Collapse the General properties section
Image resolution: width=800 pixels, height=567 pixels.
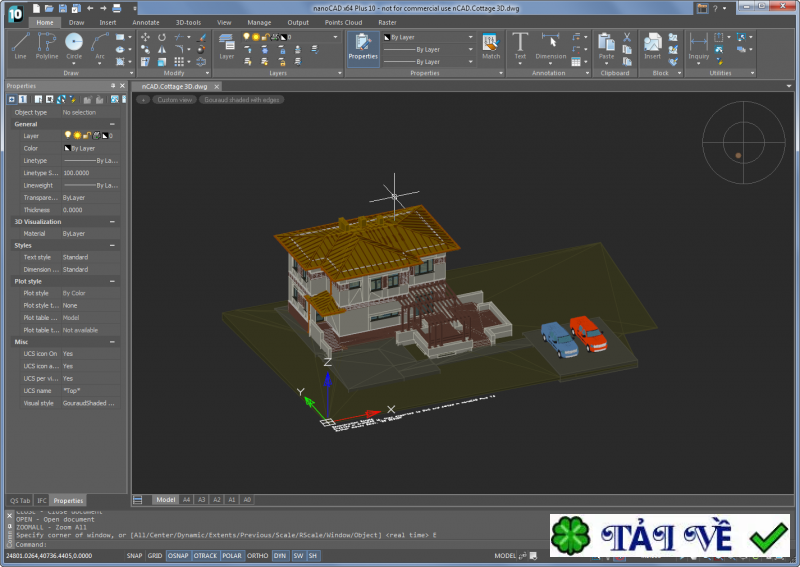(112, 124)
